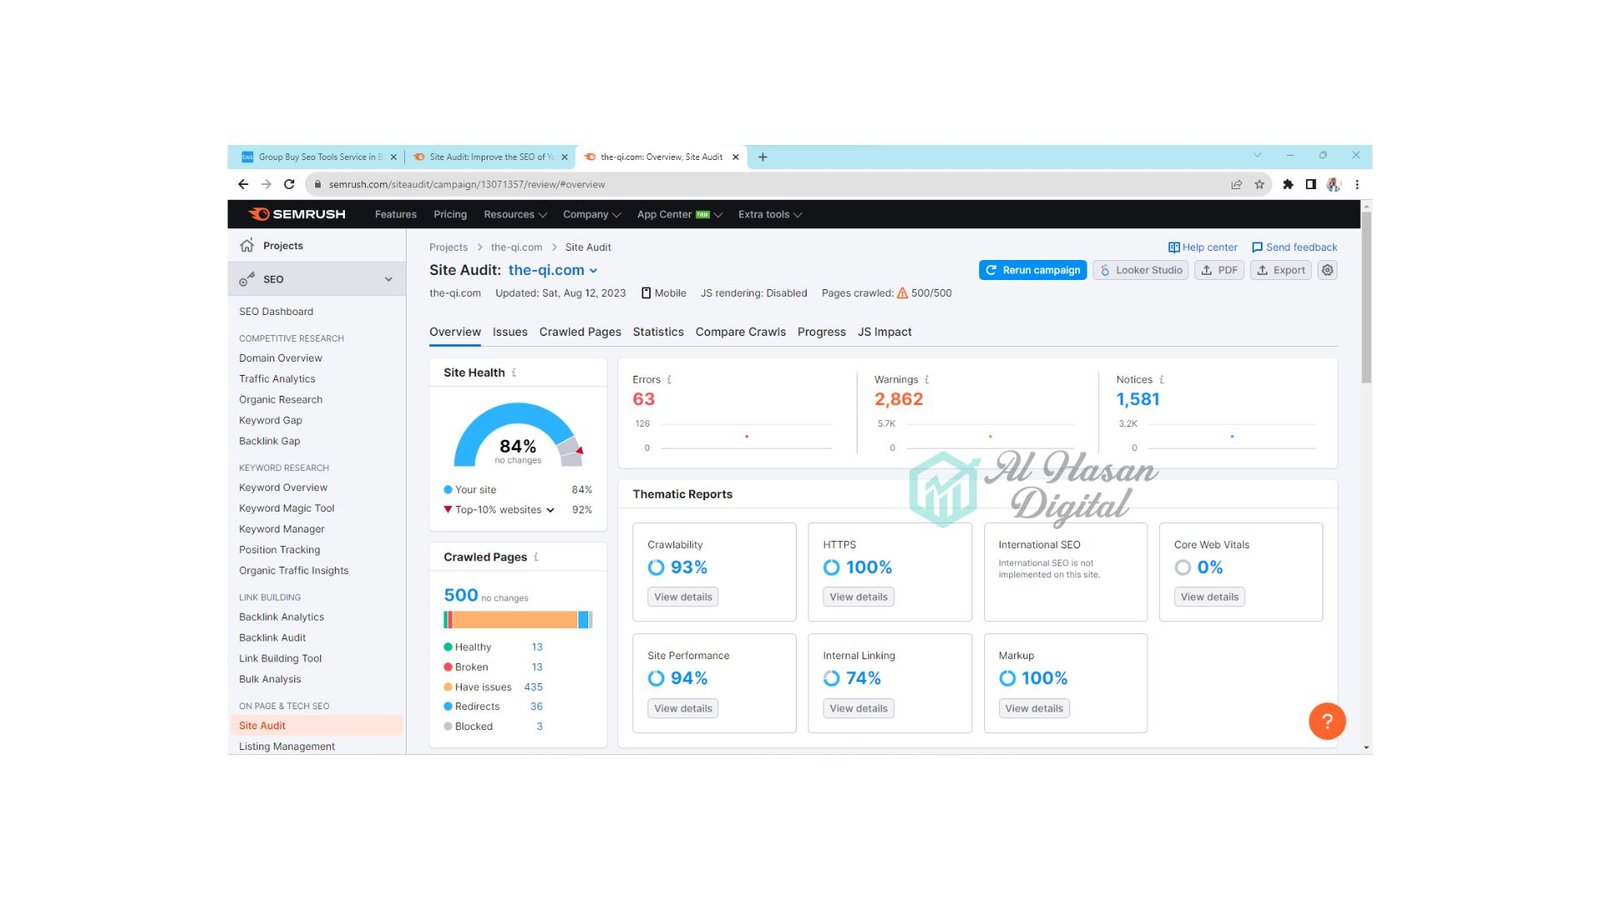This screenshot has width=1600, height=900.
Task: Click the browser forward arrow
Action: click(x=266, y=184)
